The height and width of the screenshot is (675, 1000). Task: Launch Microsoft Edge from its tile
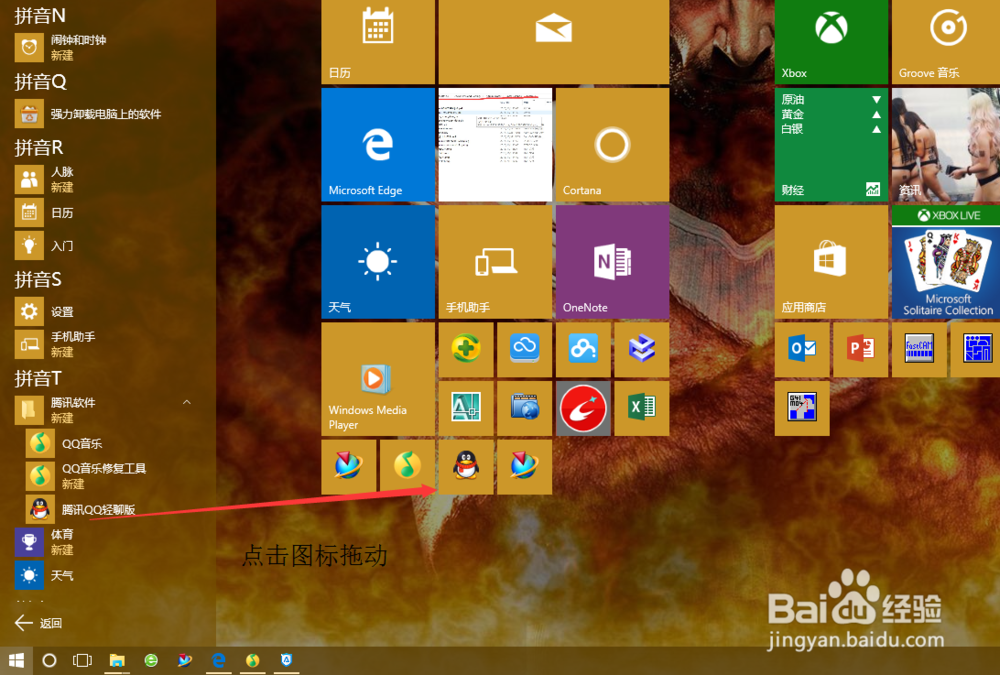pyautogui.click(x=377, y=143)
